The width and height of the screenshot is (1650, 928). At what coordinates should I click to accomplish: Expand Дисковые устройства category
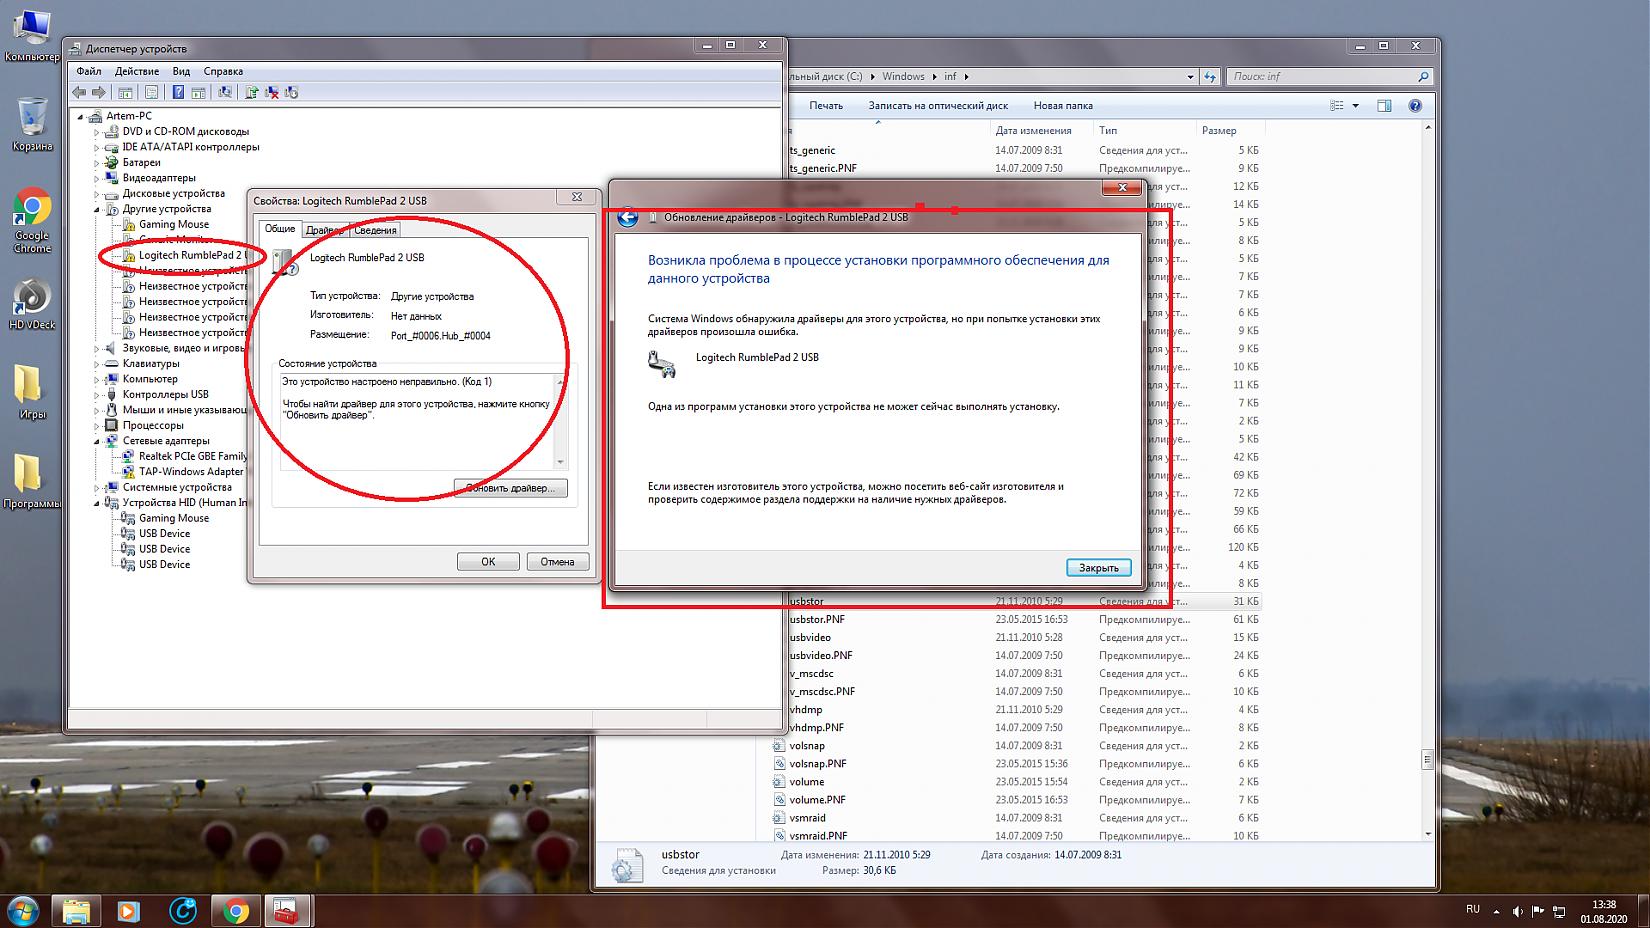click(97, 194)
